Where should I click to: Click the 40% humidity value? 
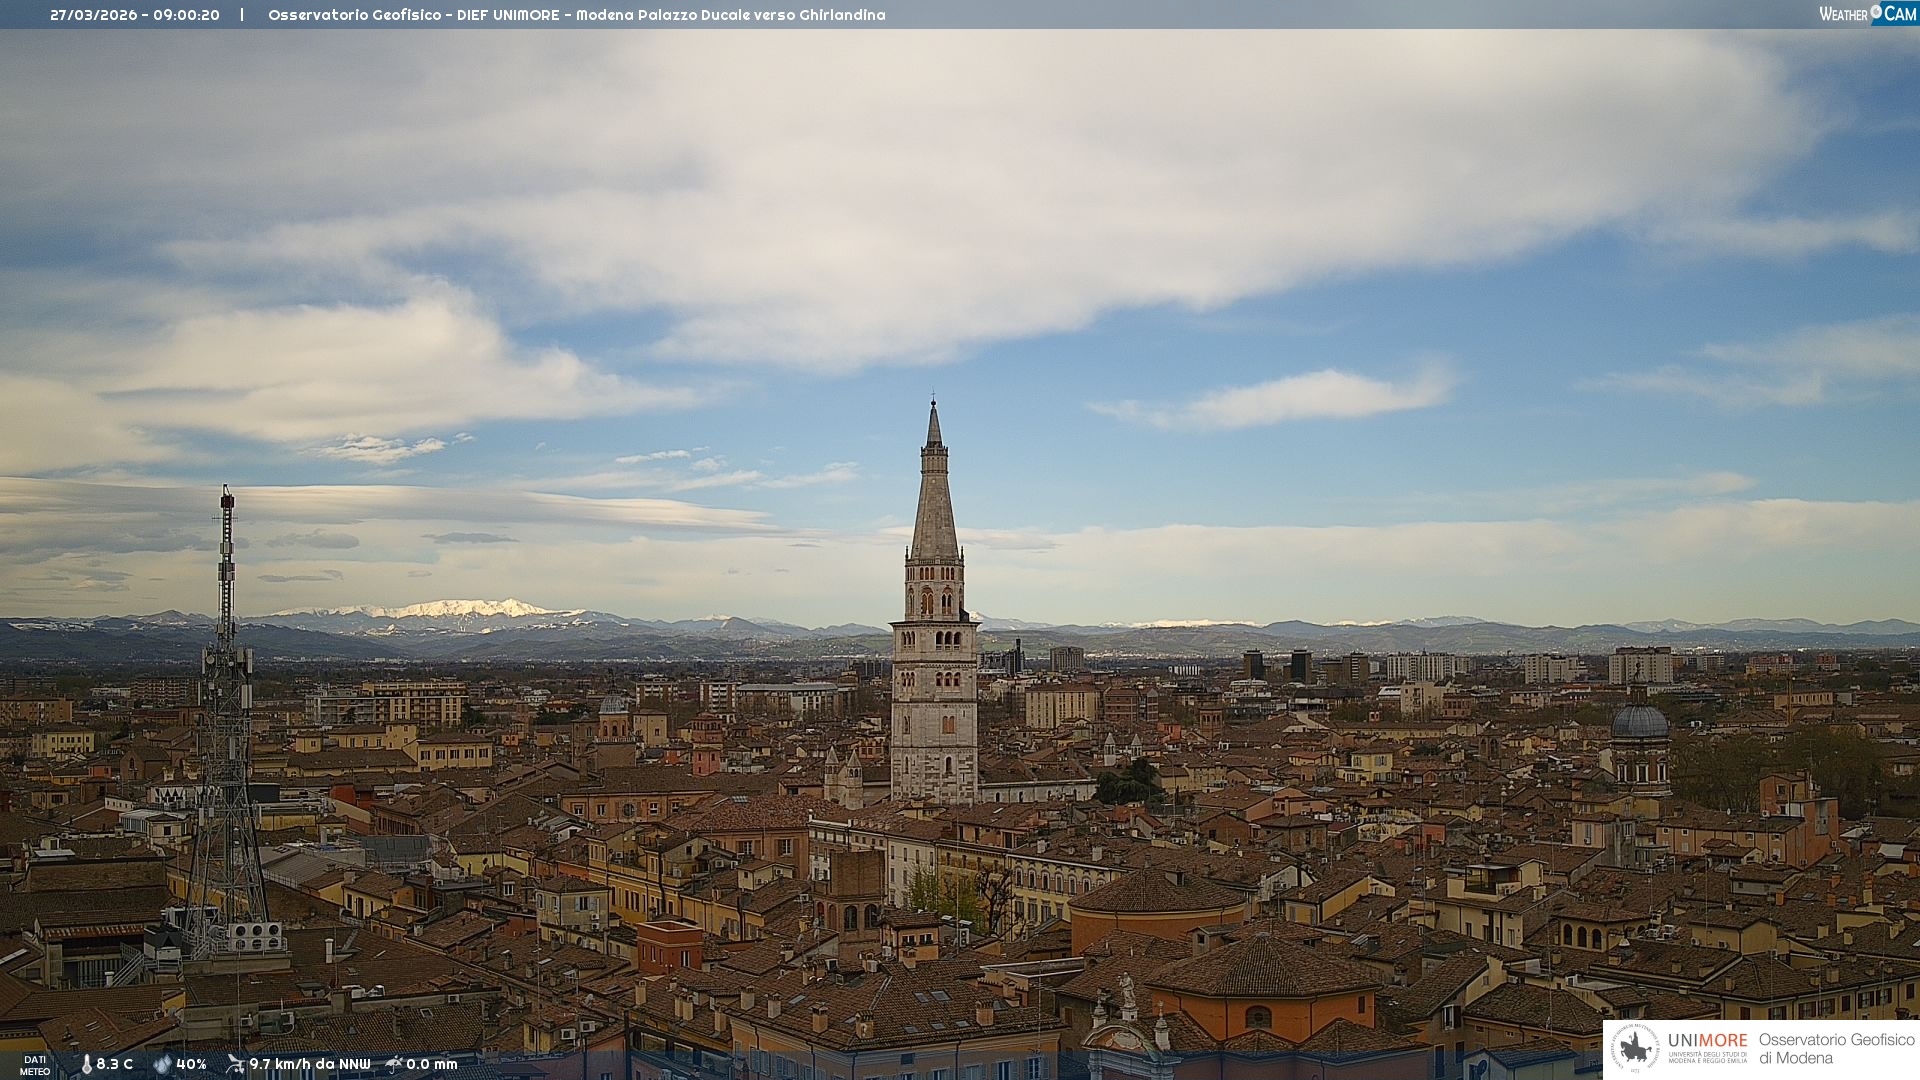[x=191, y=1064]
